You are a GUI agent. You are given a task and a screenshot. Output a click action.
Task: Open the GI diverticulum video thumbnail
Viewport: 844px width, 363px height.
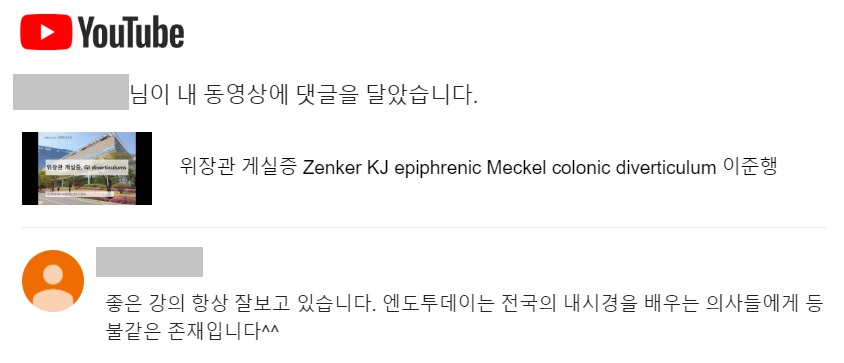[87, 168]
